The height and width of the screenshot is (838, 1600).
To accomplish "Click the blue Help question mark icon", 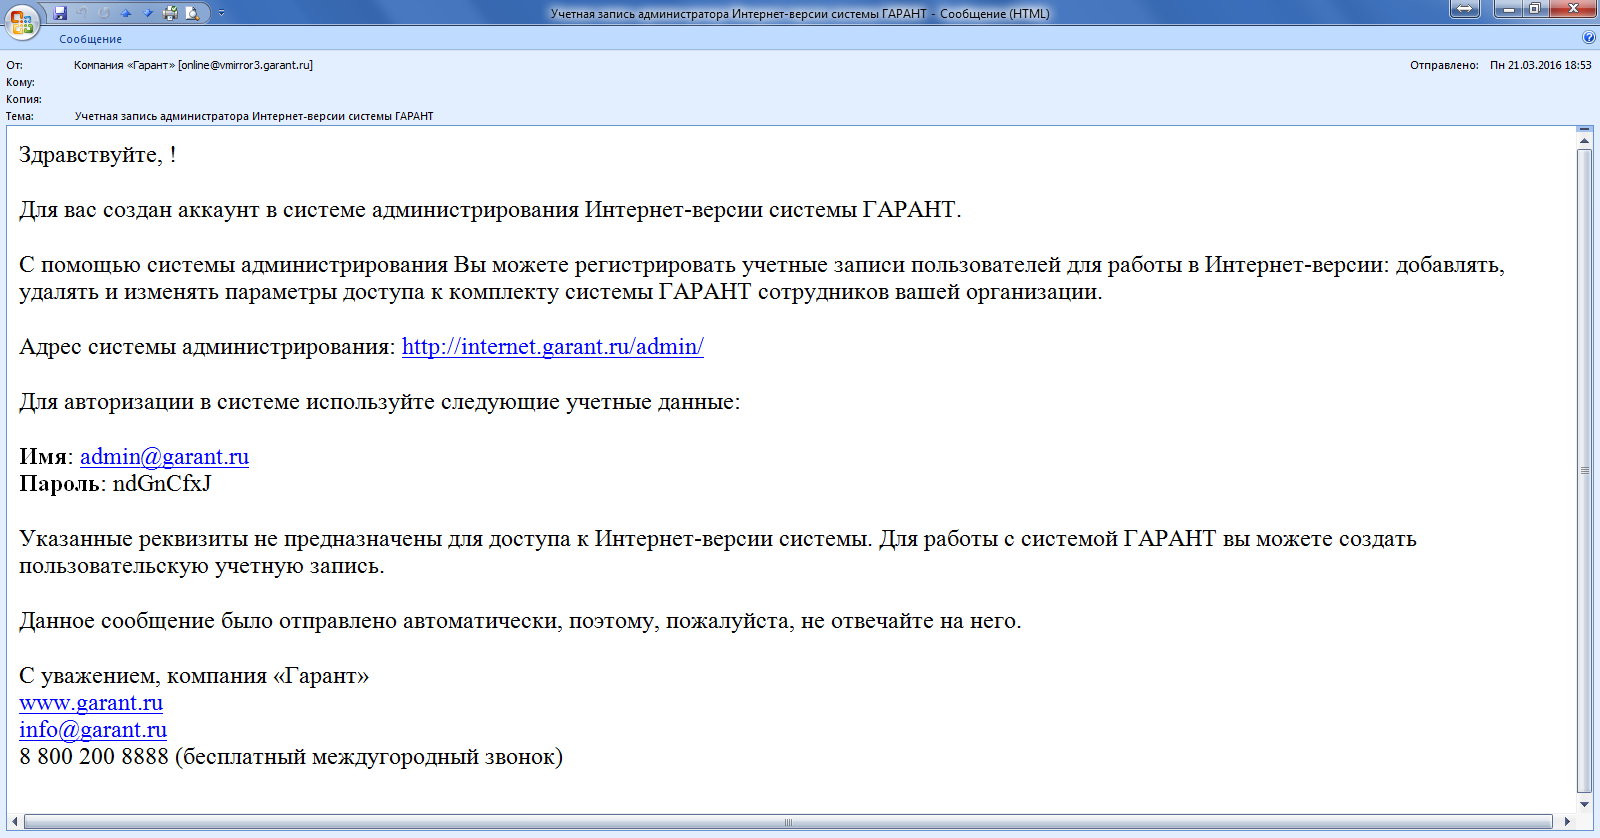I will [x=1589, y=38].
